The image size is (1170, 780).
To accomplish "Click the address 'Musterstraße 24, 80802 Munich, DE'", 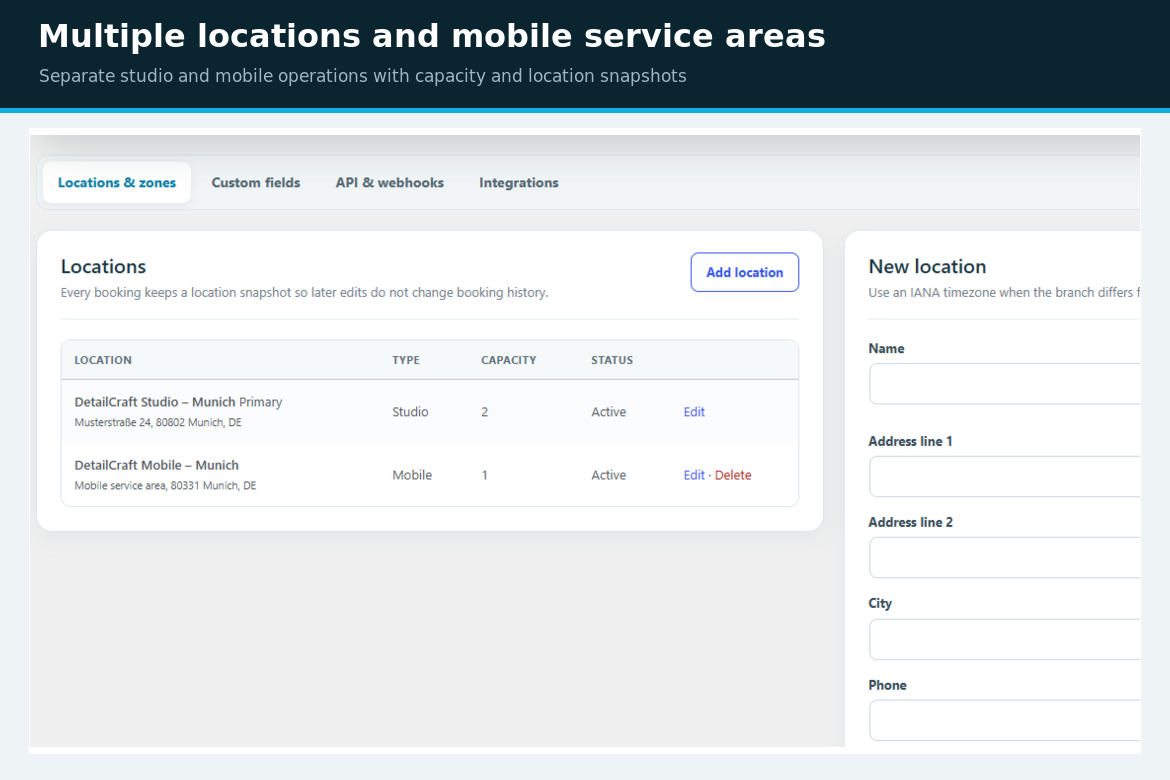I will pos(158,422).
